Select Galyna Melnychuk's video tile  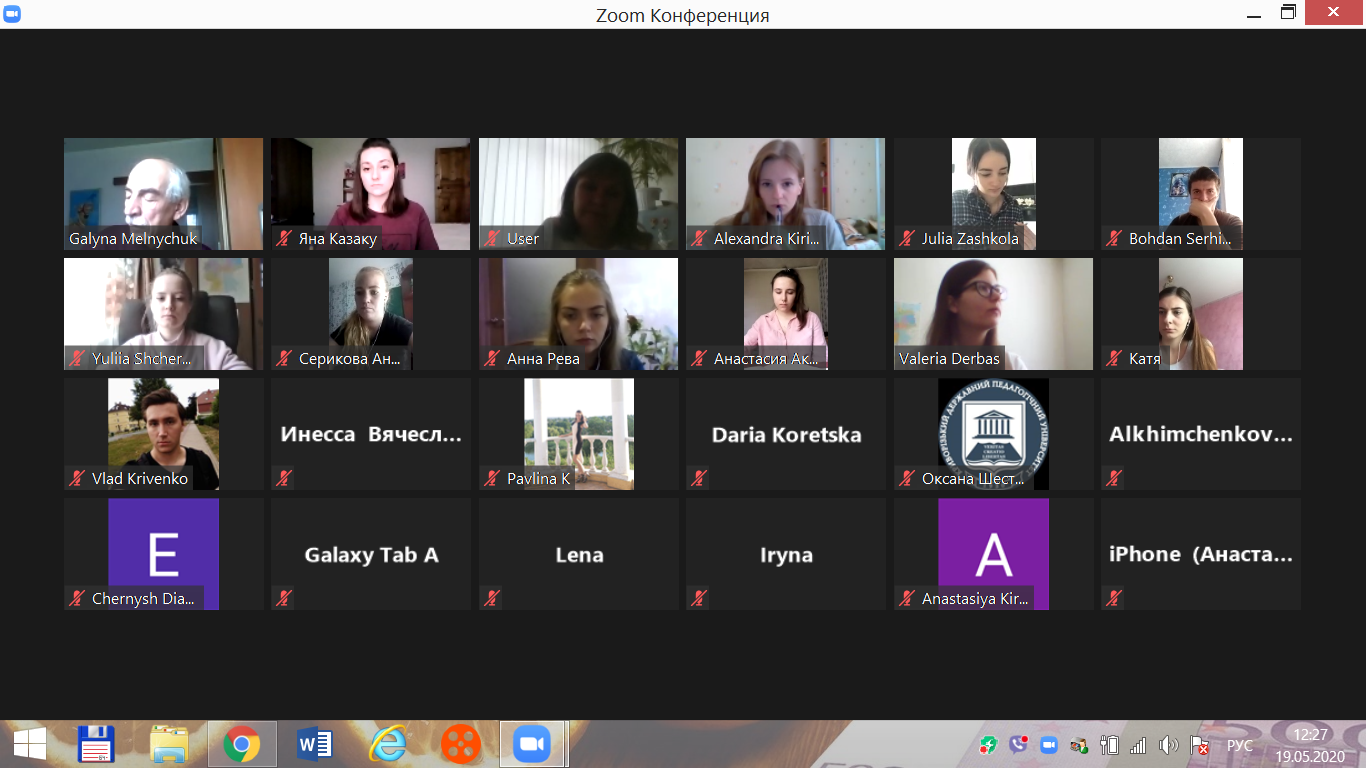coord(163,193)
